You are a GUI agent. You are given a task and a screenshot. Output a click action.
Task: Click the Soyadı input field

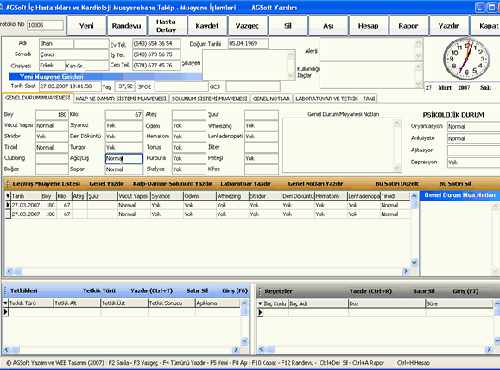pyautogui.click(x=74, y=54)
